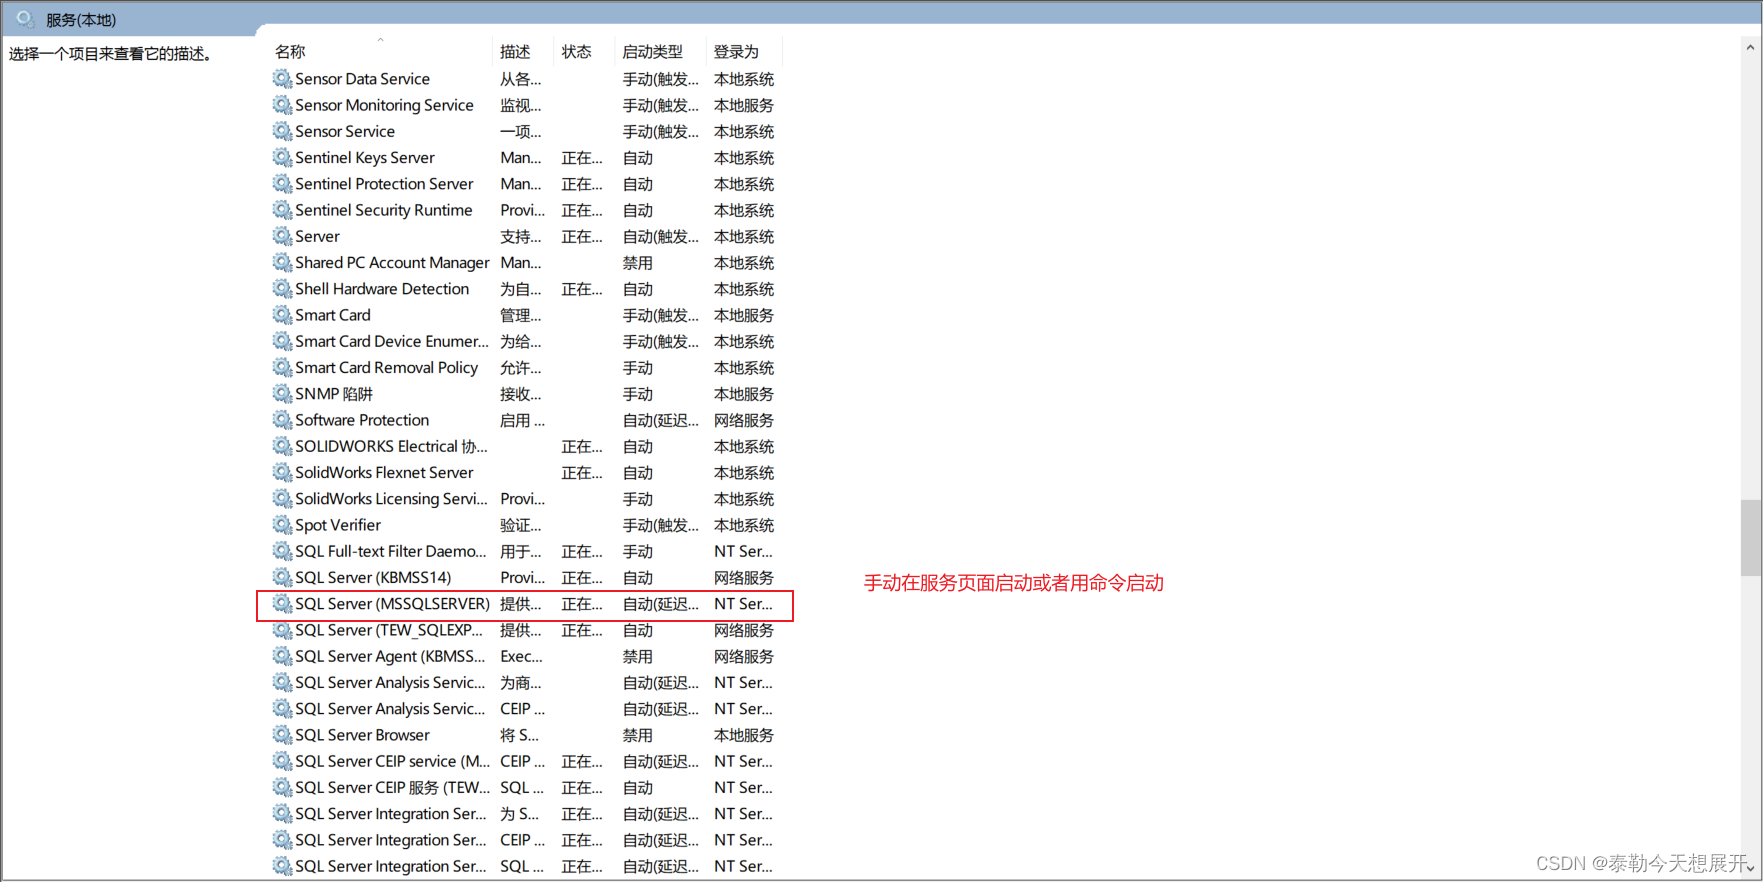Click 本地服务 logon of SQL Server Browser
Viewport: 1763px width, 882px height.
(x=744, y=735)
